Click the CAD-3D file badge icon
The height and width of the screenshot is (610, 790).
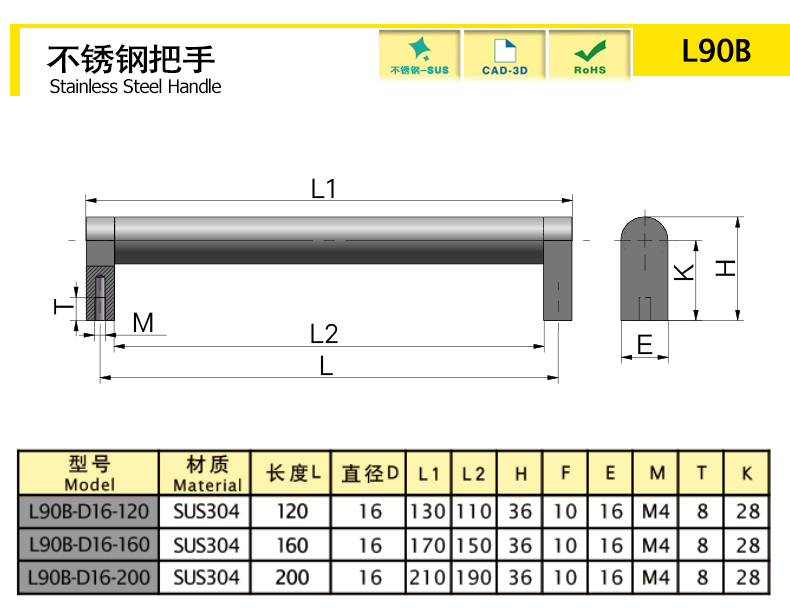(x=504, y=54)
